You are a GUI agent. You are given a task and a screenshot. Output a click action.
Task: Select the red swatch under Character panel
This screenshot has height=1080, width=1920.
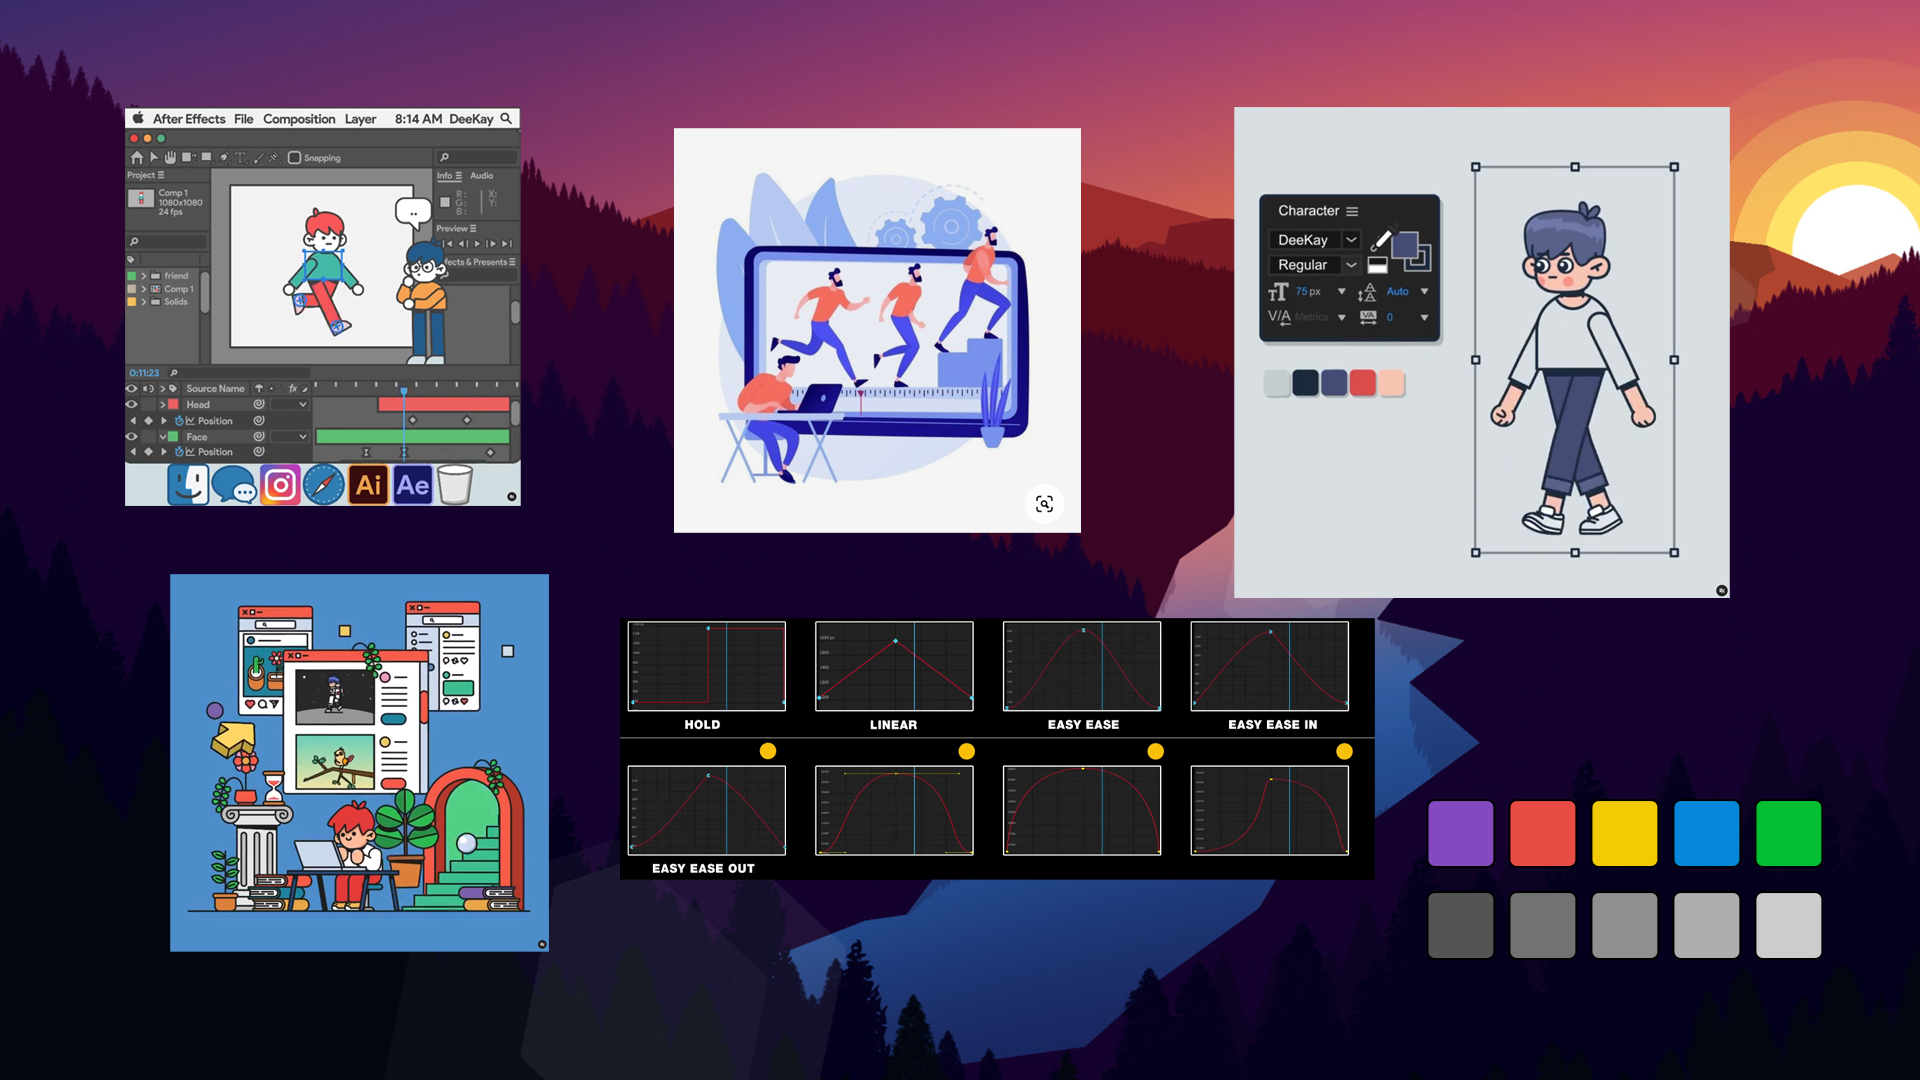click(x=1362, y=383)
